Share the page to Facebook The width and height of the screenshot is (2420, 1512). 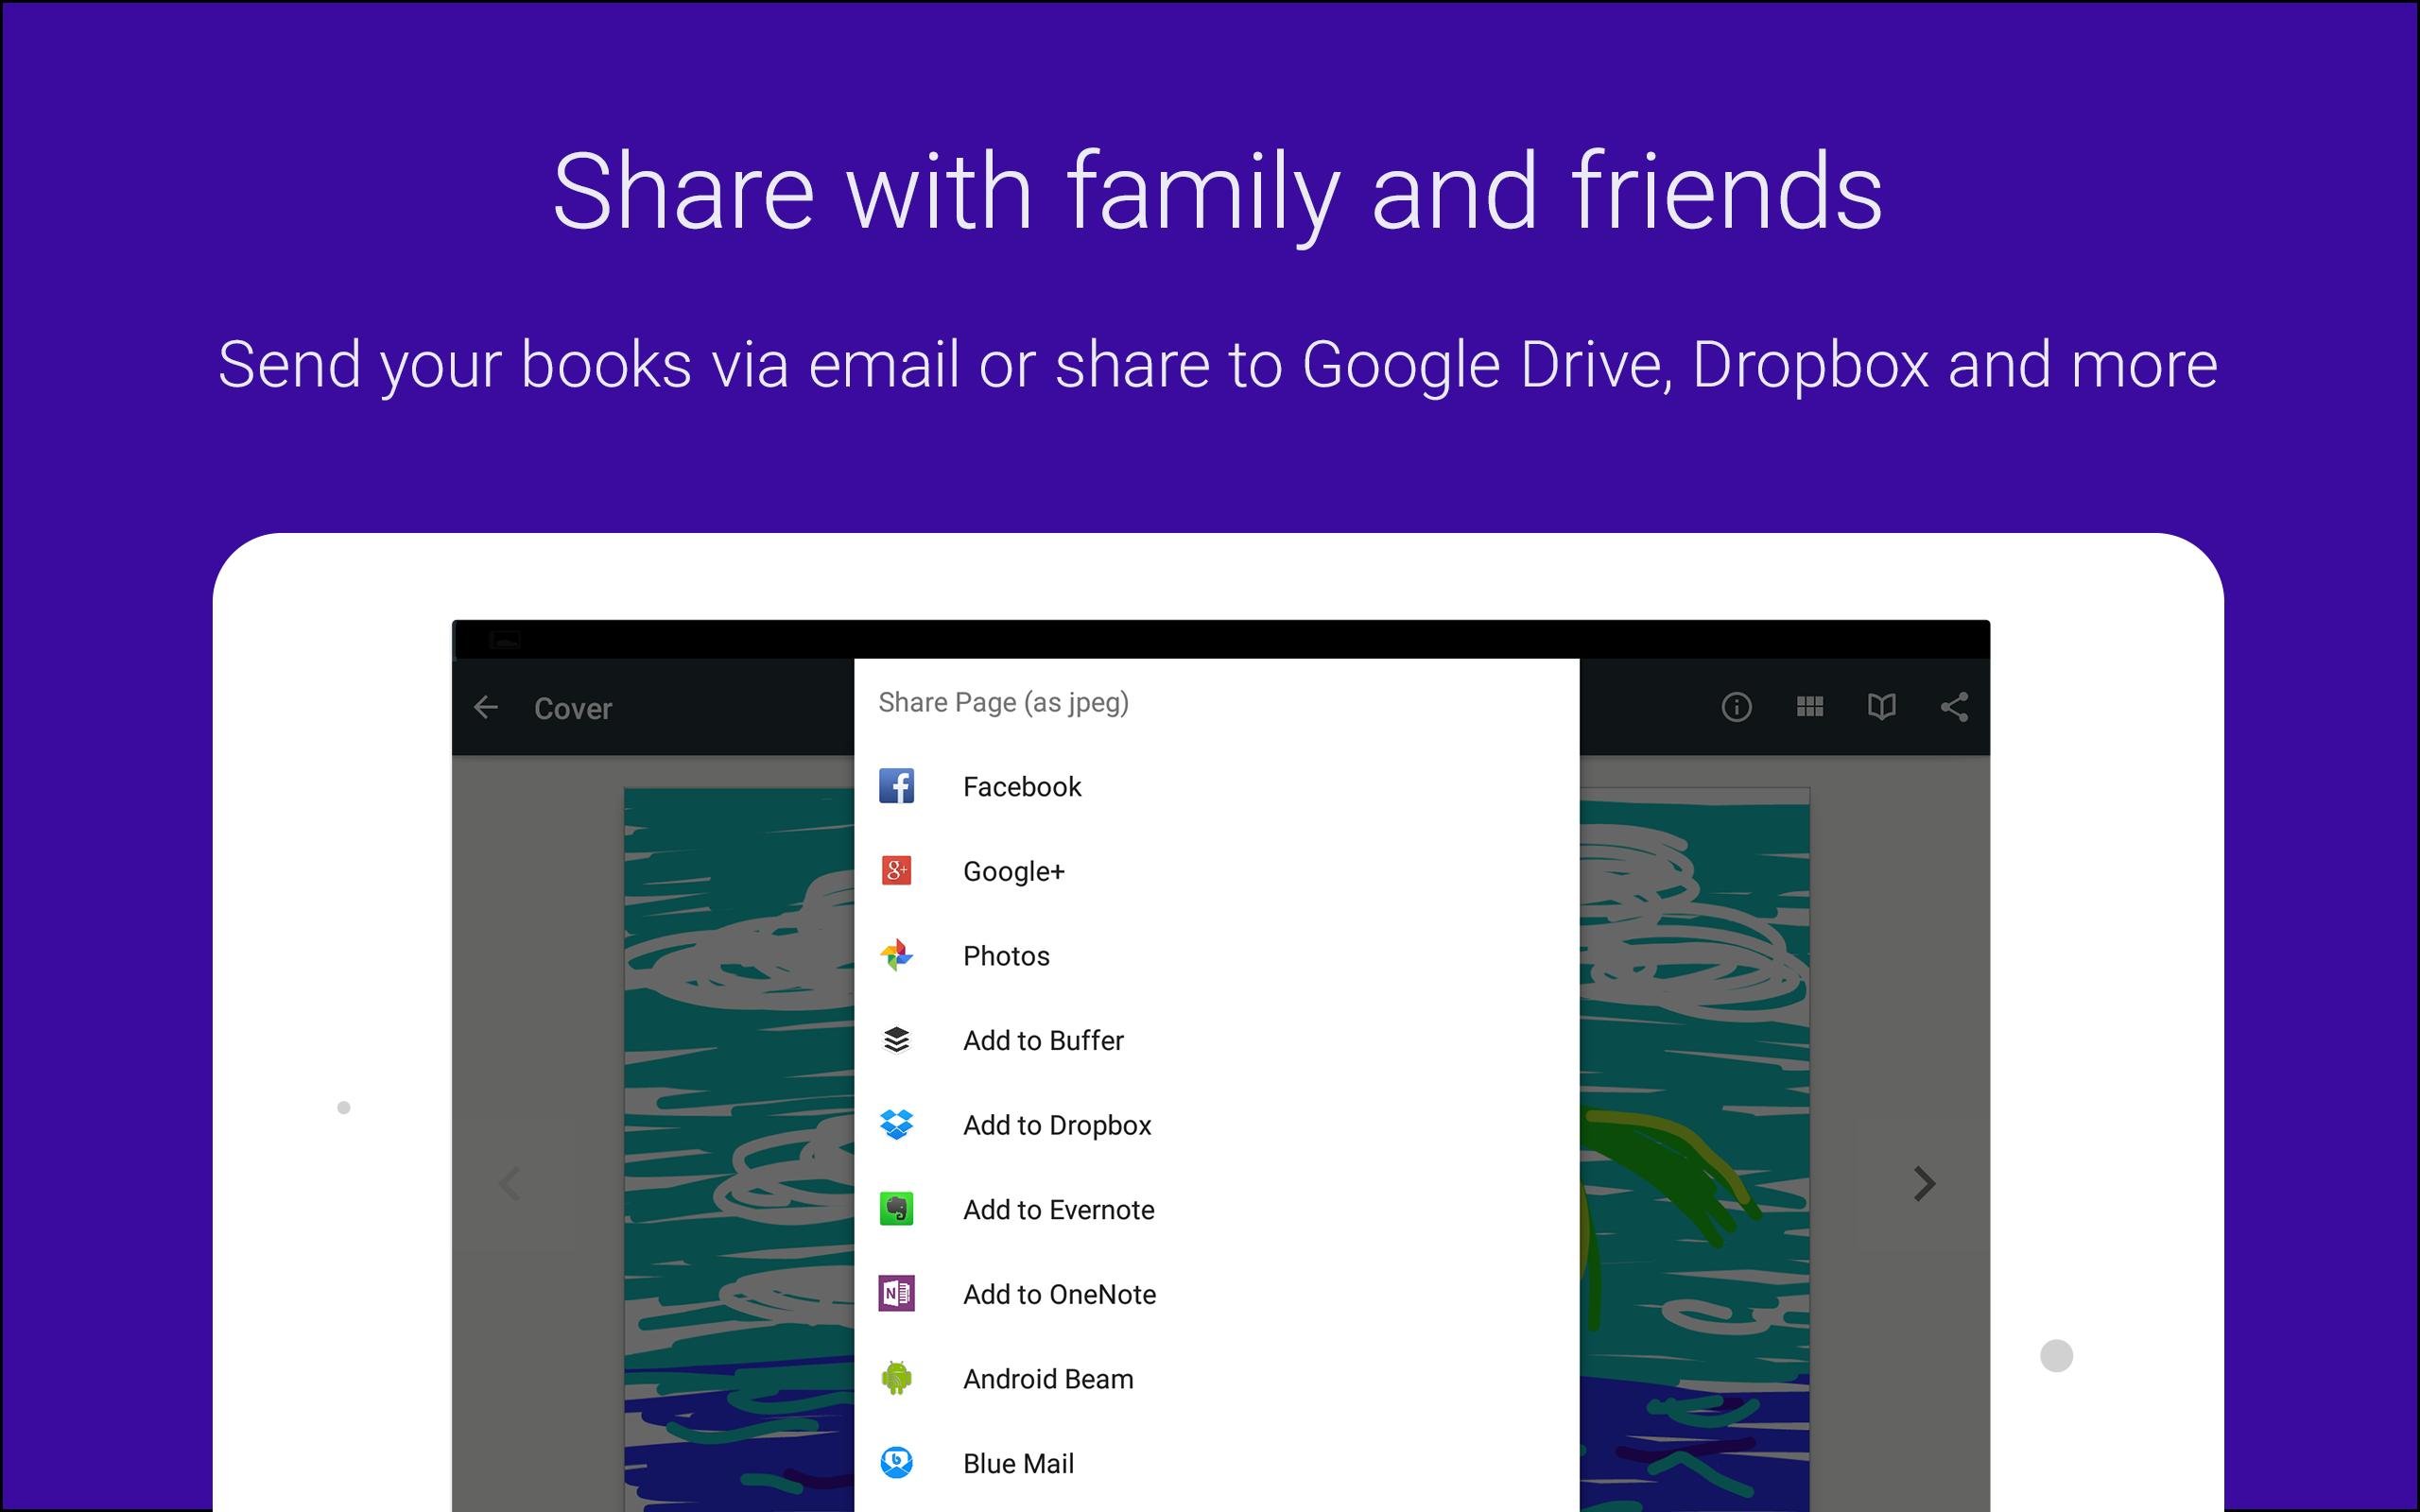[x=1216, y=786]
